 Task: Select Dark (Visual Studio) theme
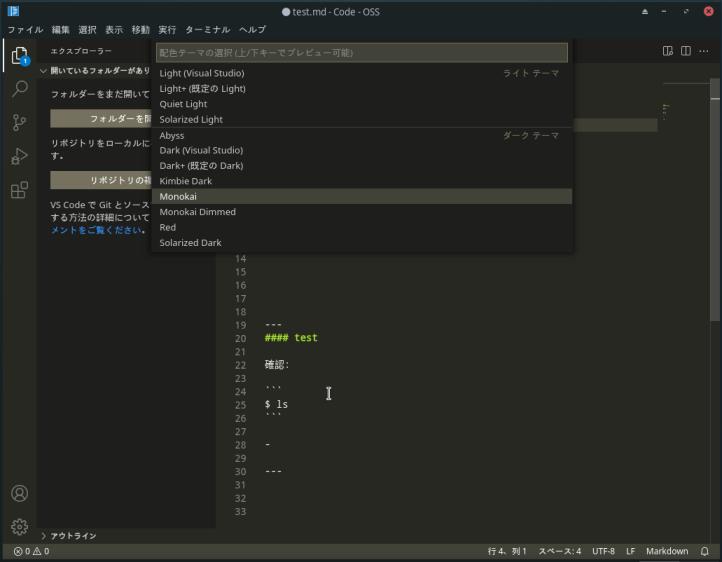[361, 150]
